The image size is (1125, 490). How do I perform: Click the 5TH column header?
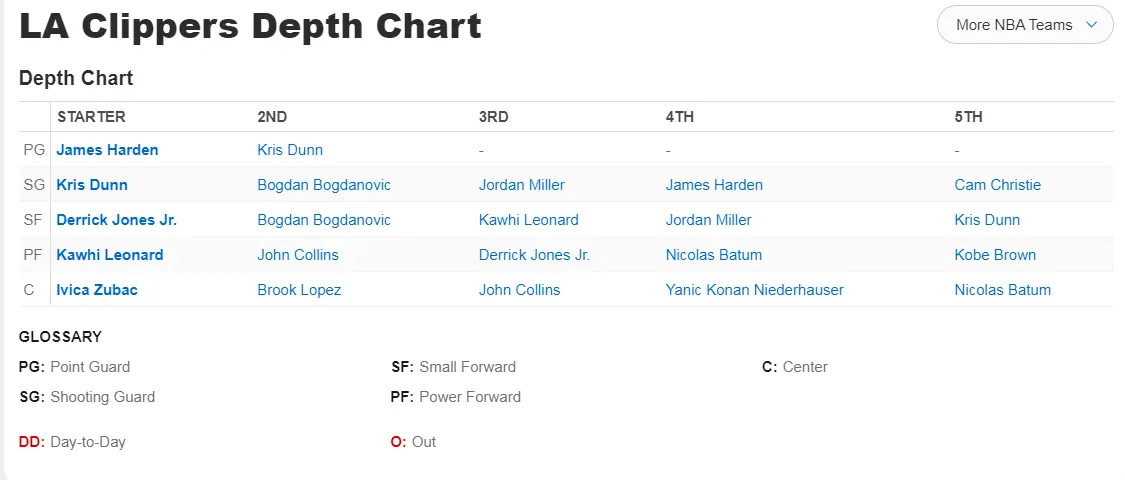[969, 117]
